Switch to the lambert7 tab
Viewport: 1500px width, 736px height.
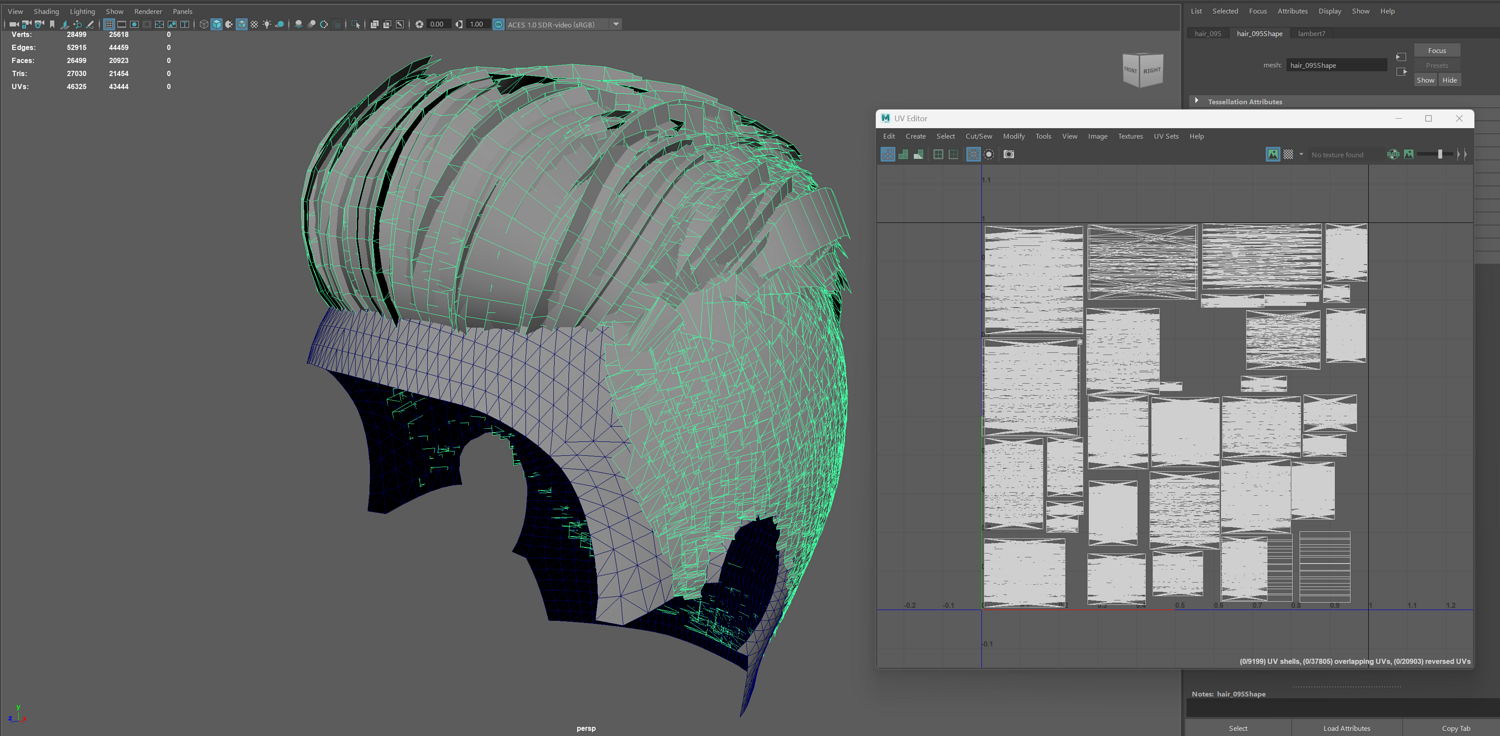[x=1311, y=33]
